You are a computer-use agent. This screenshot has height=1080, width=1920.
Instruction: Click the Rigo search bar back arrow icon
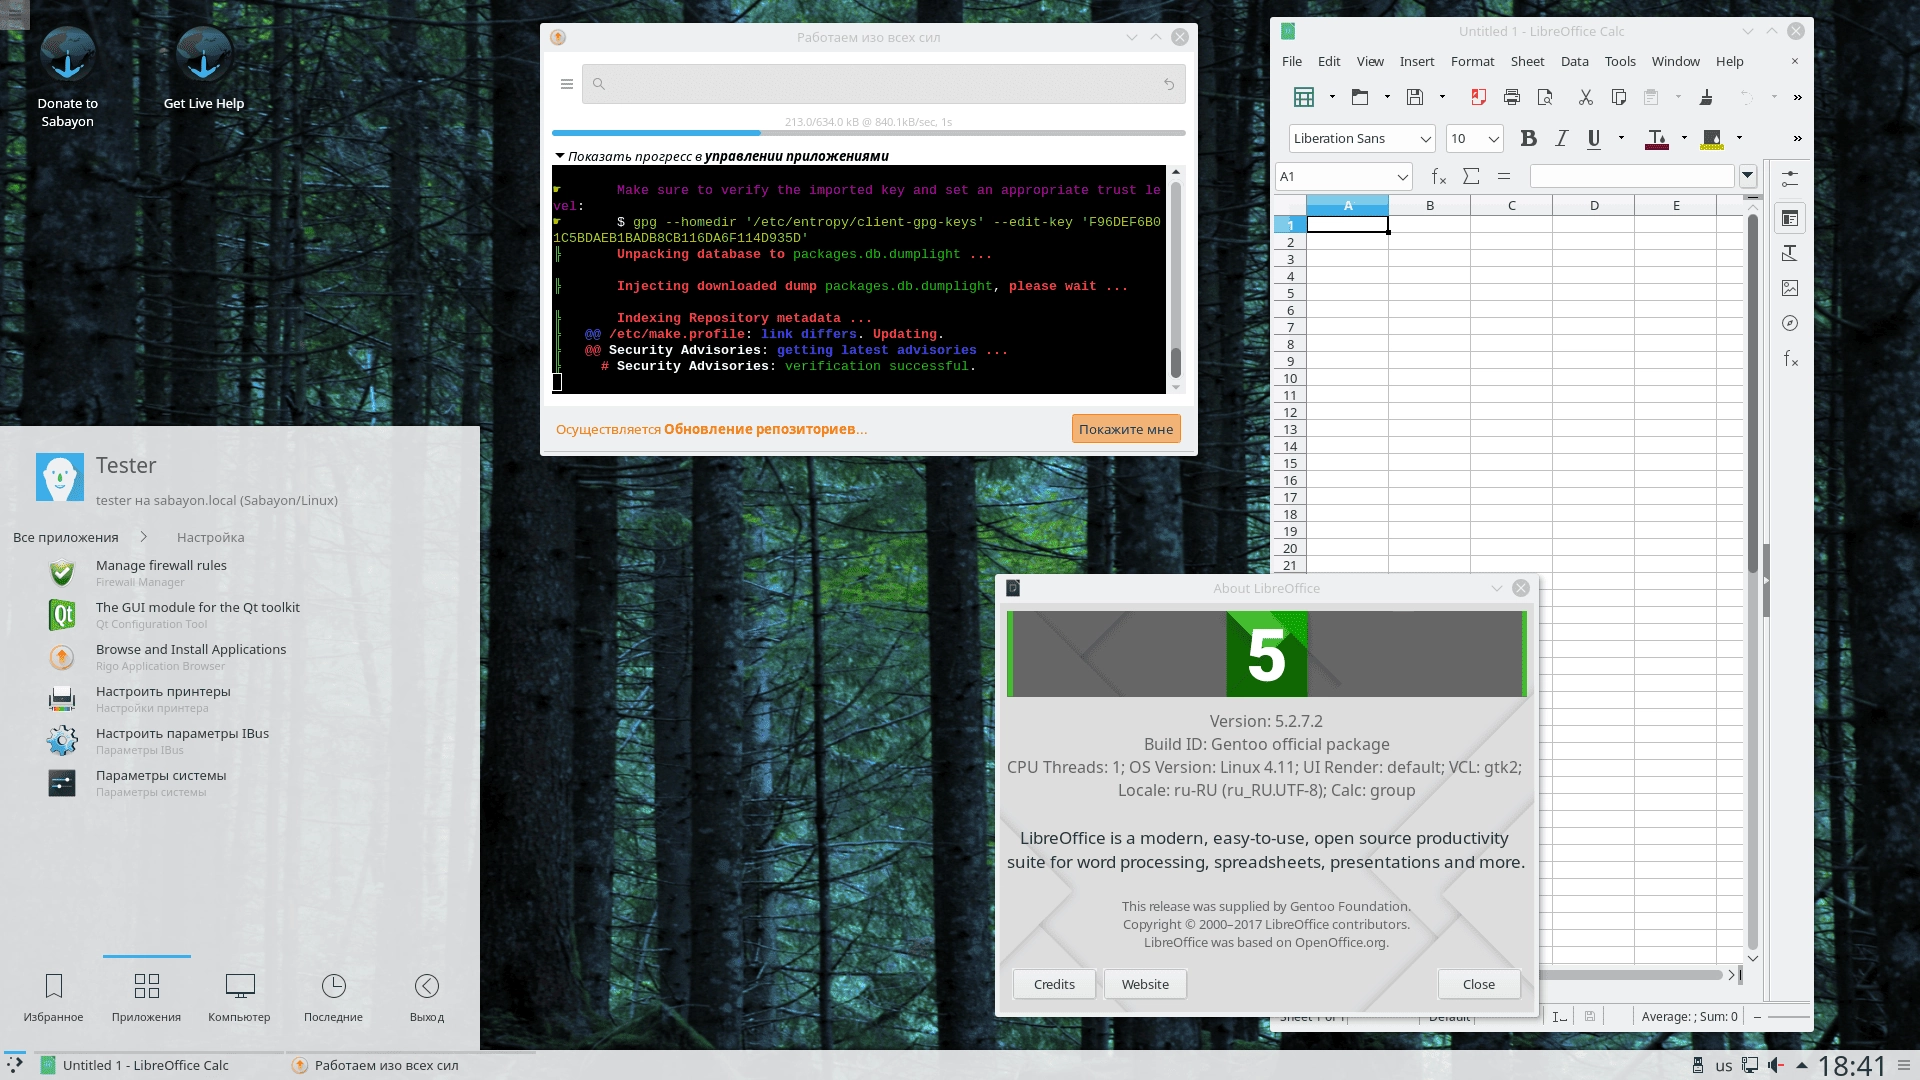[1169, 84]
